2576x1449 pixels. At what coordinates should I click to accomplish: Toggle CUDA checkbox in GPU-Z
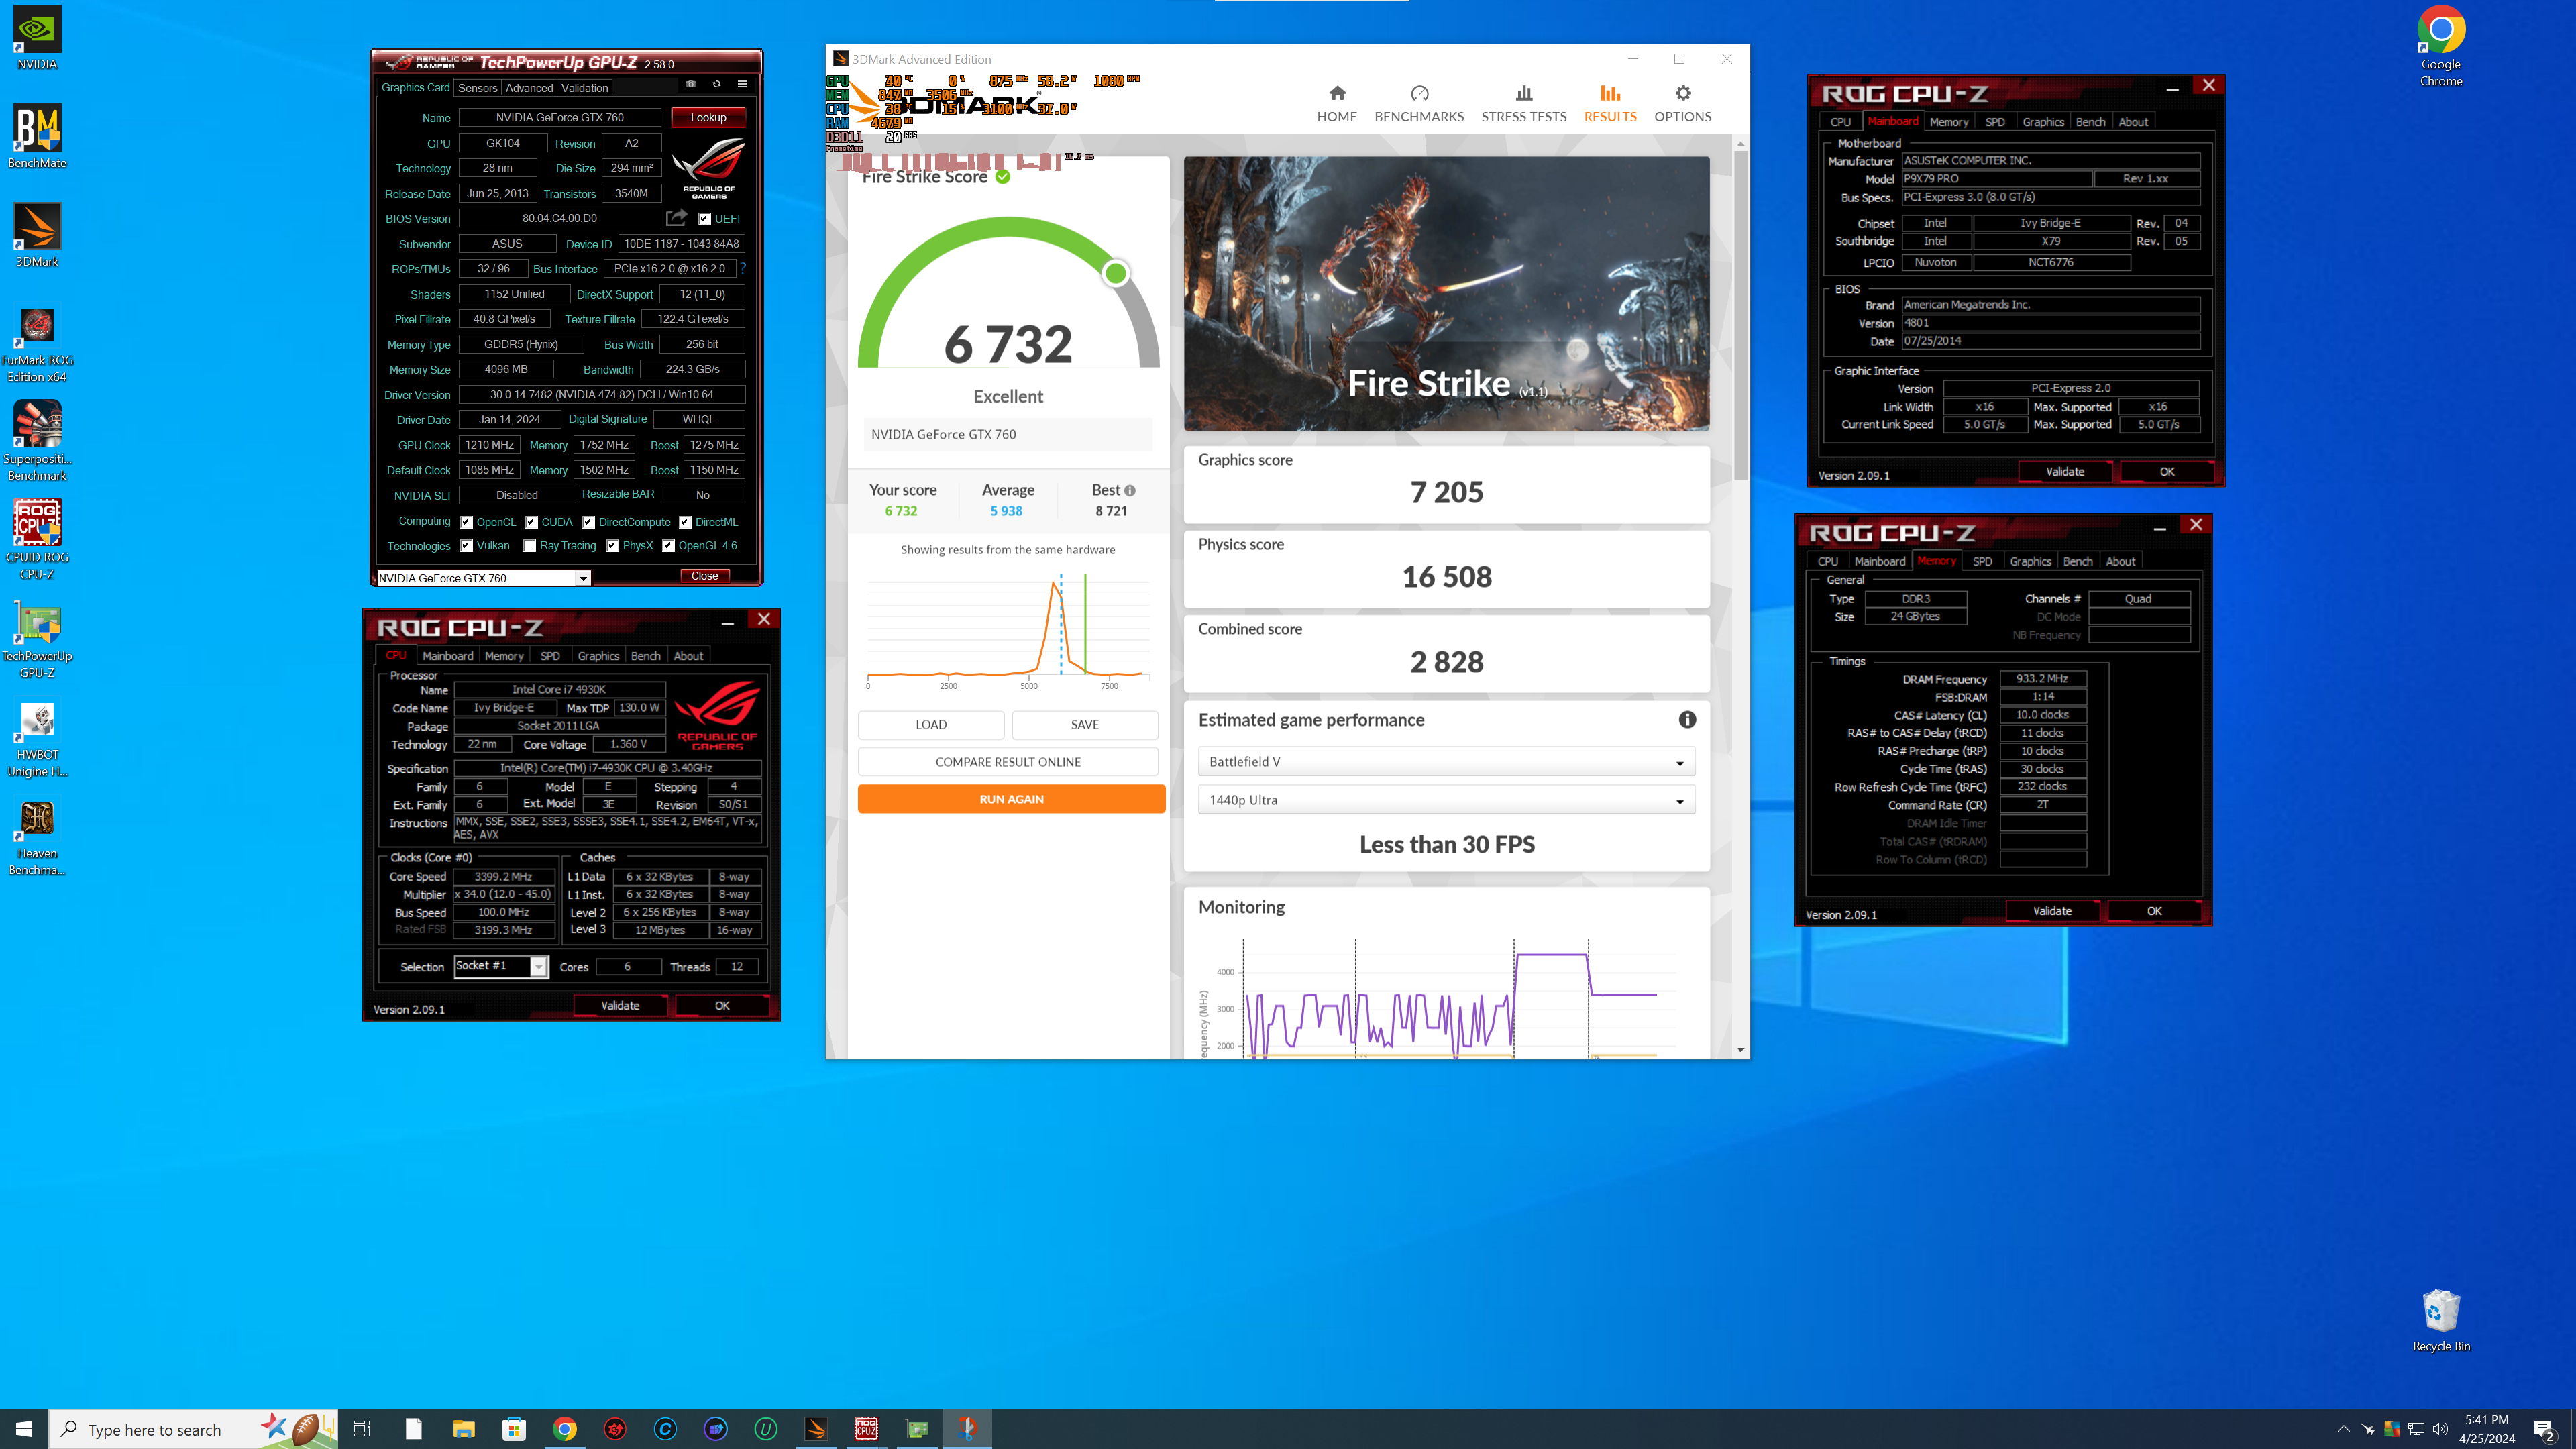(531, 522)
